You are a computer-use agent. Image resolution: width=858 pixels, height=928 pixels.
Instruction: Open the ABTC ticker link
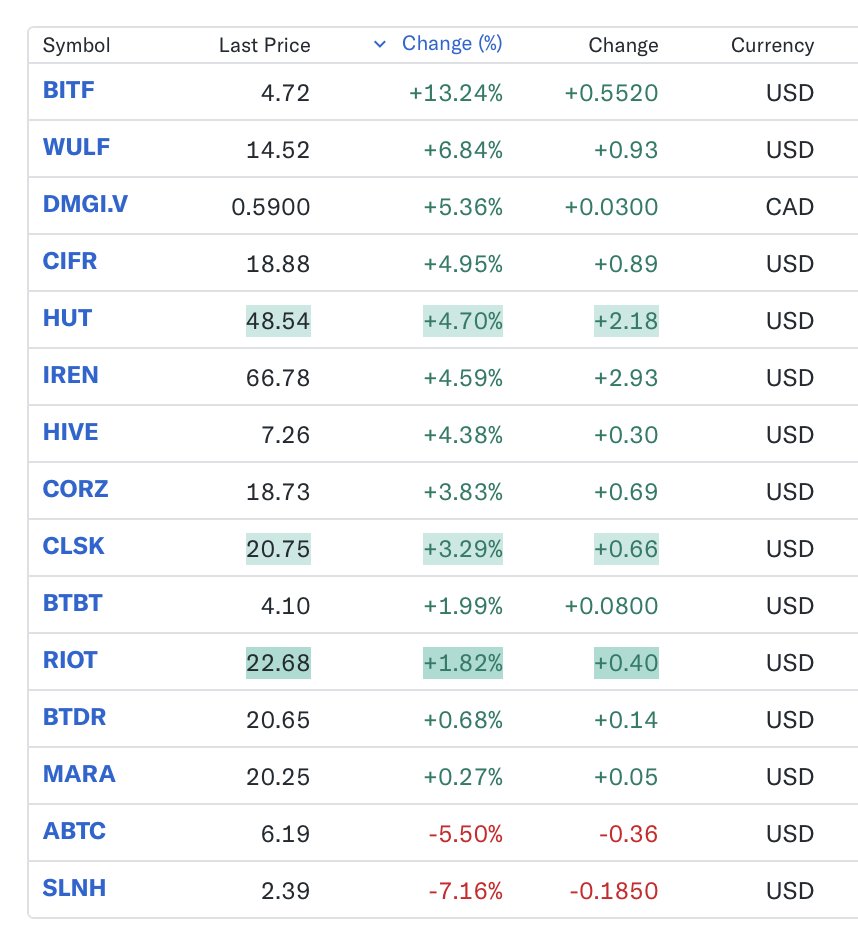tap(74, 832)
